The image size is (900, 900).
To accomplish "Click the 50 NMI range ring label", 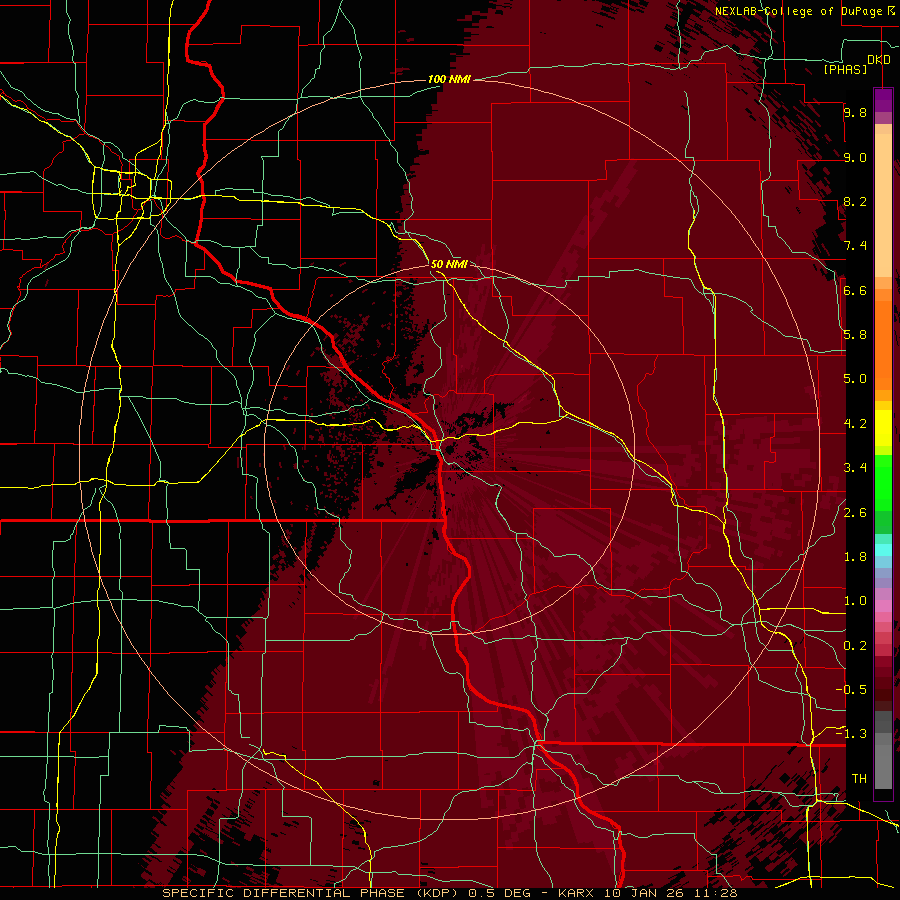I will click(449, 264).
